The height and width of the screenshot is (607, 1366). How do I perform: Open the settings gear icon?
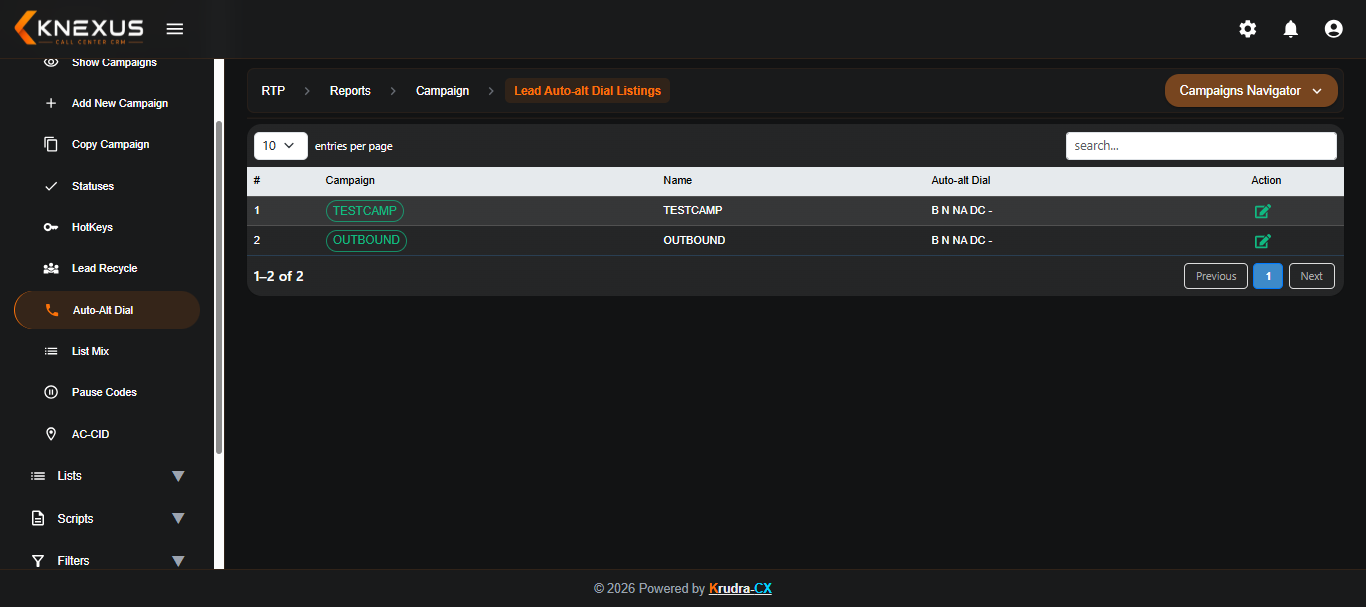click(1248, 29)
